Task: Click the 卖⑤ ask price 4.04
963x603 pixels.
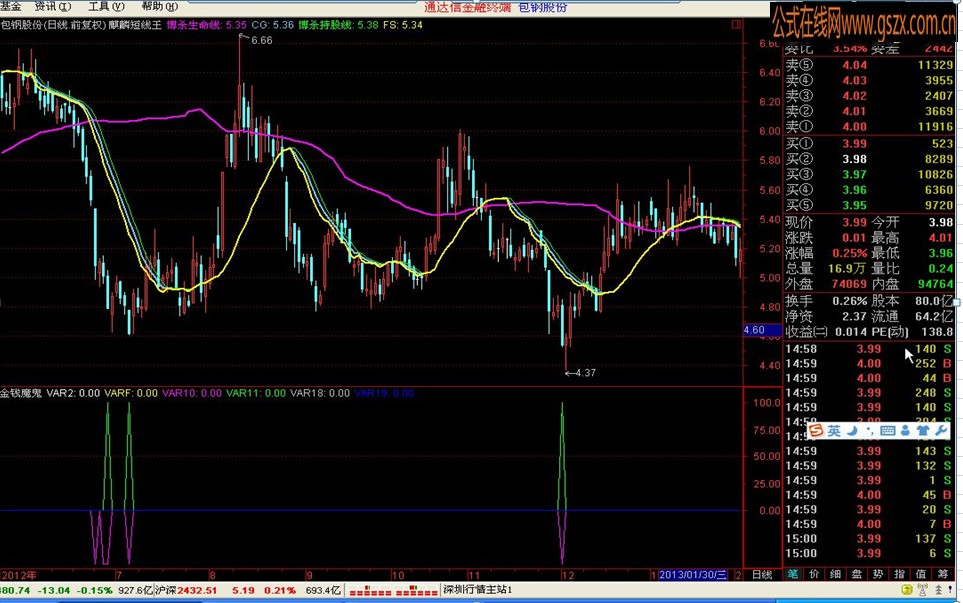Action: 854,65
